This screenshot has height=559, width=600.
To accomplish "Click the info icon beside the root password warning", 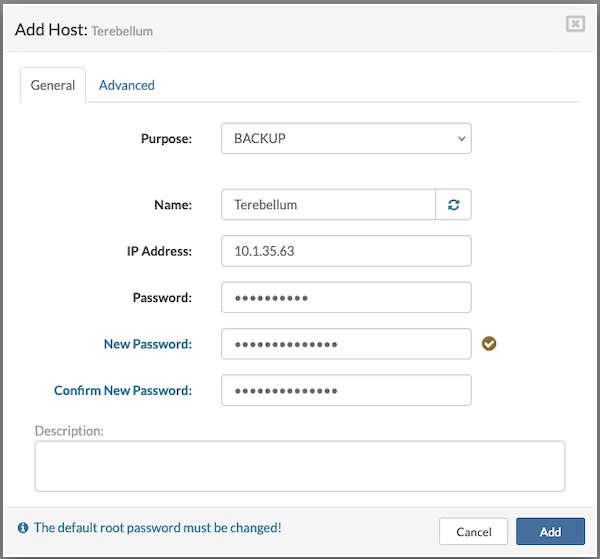I will point(23,528).
